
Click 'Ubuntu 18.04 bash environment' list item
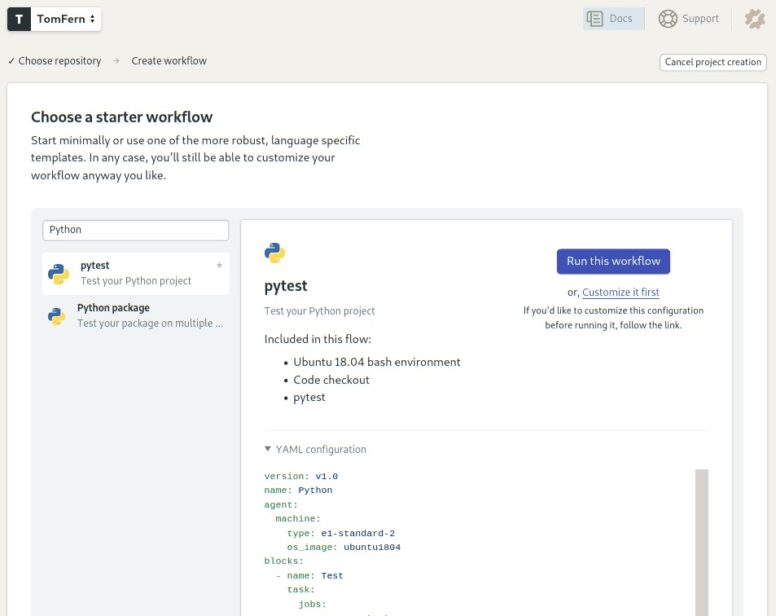click(377, 362)
